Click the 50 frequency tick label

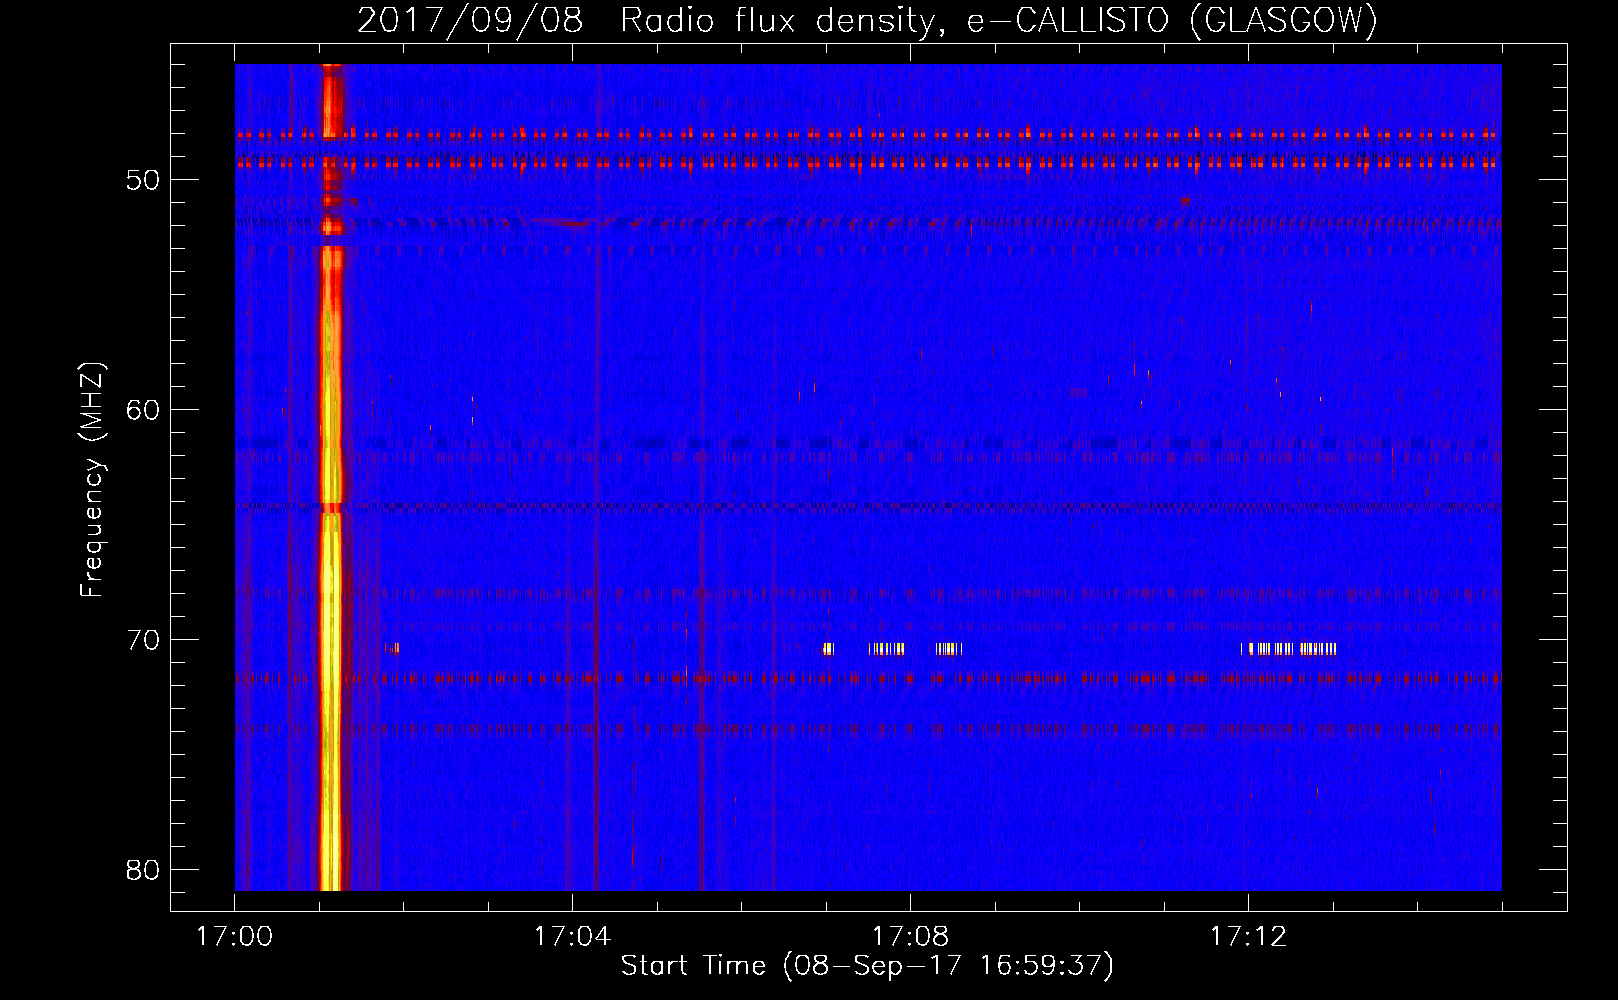click(x=143, y=180)
